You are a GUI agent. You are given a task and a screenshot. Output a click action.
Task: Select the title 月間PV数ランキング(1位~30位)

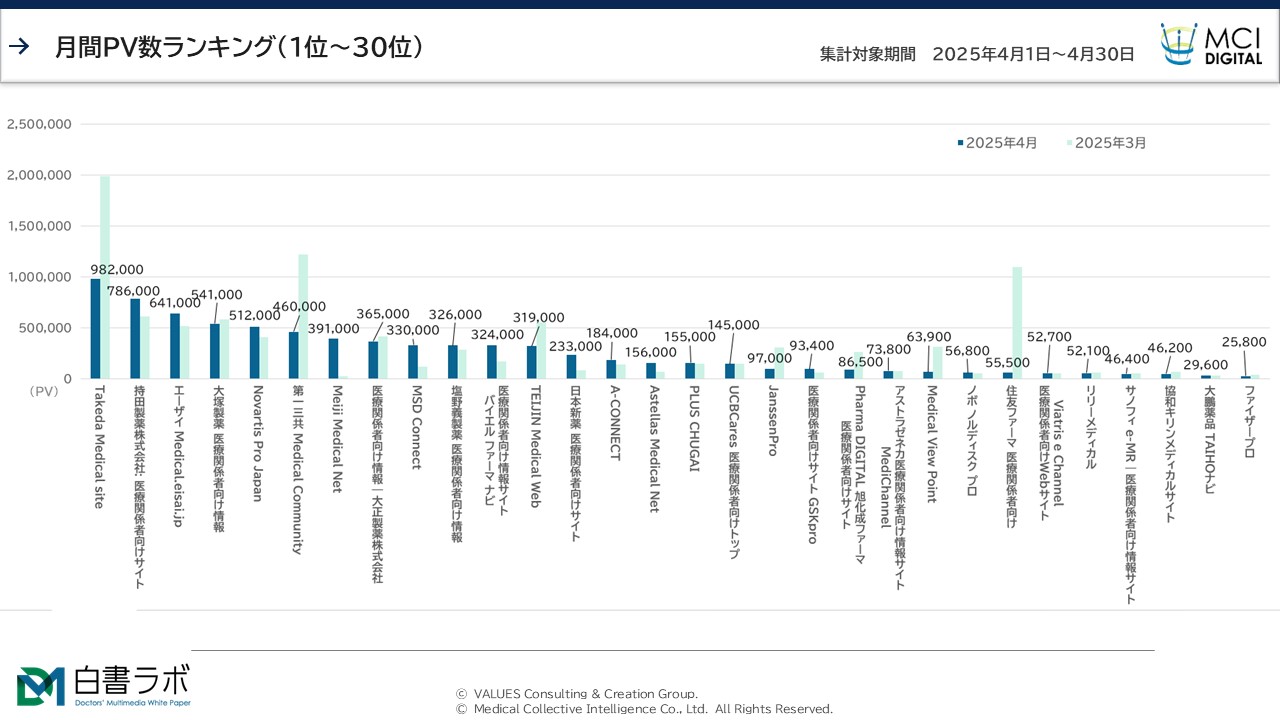coord(240,47)
